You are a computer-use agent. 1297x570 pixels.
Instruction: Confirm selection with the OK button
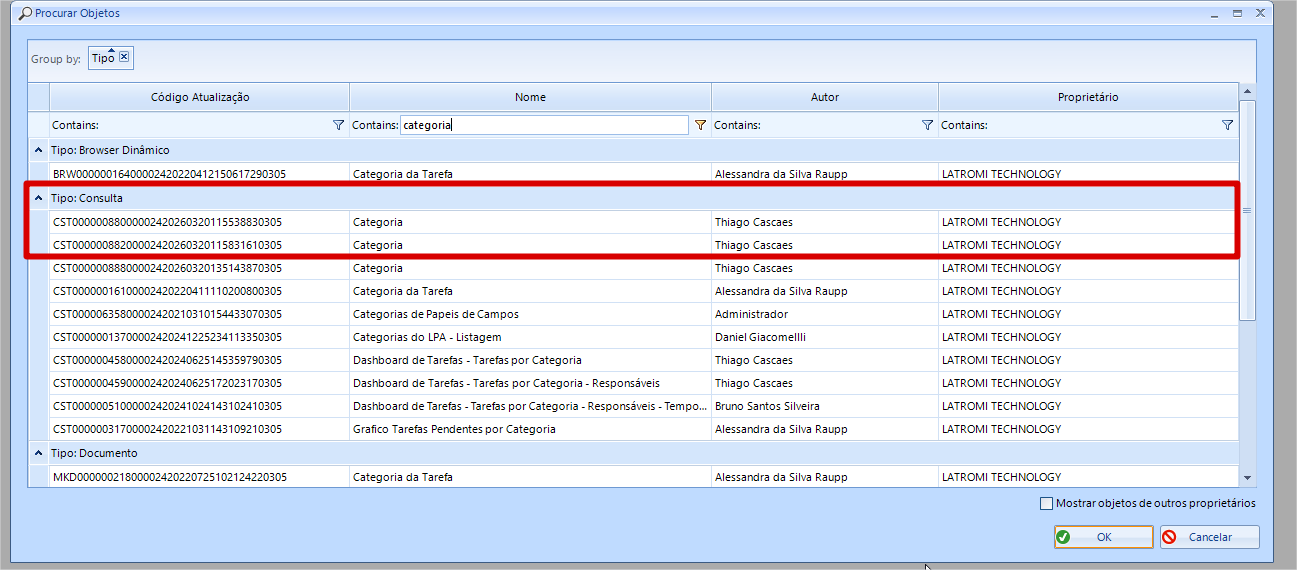[1103, 537]
